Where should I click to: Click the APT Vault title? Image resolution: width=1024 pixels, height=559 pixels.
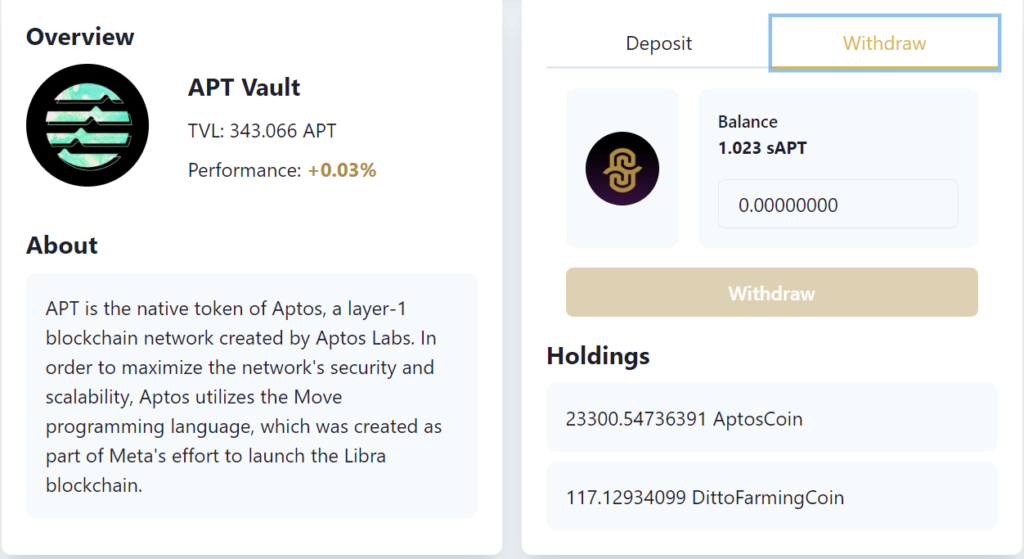click(244, 88)
